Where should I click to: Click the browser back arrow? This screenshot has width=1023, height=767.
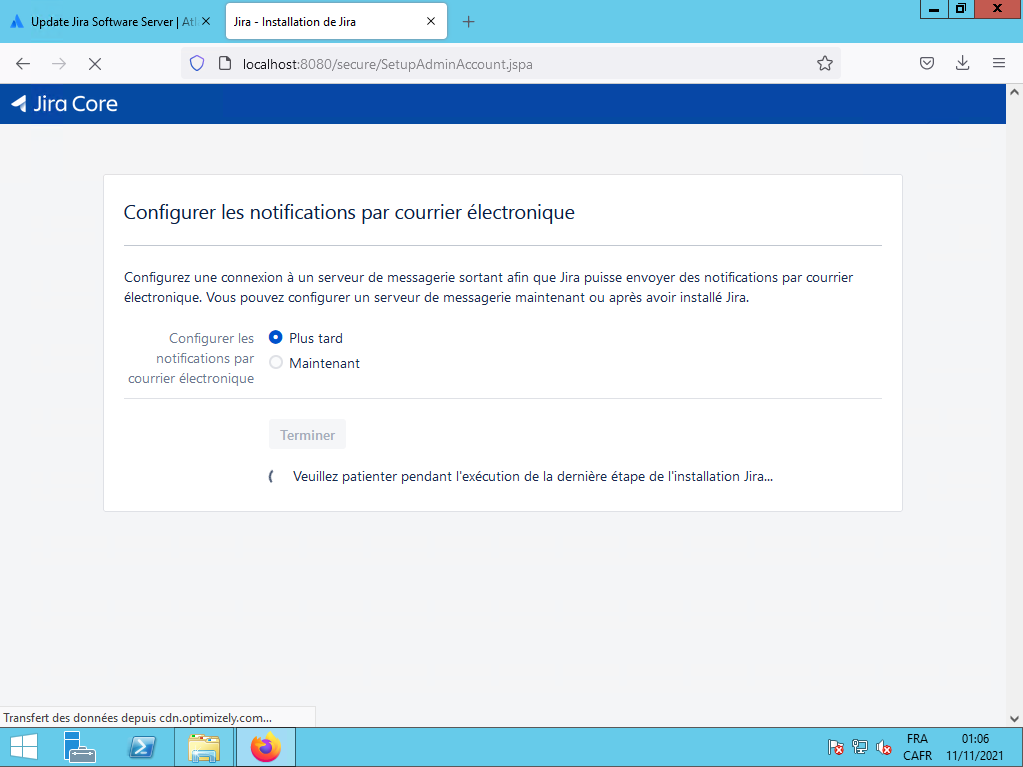click(x=23, y=63)
